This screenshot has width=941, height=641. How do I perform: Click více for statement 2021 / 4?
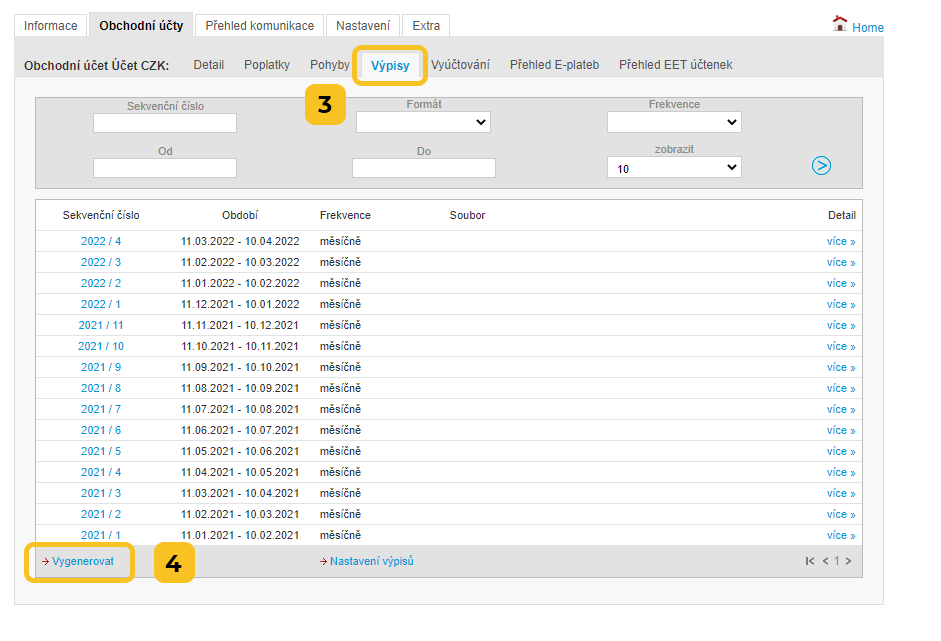[x=841, y=472]
